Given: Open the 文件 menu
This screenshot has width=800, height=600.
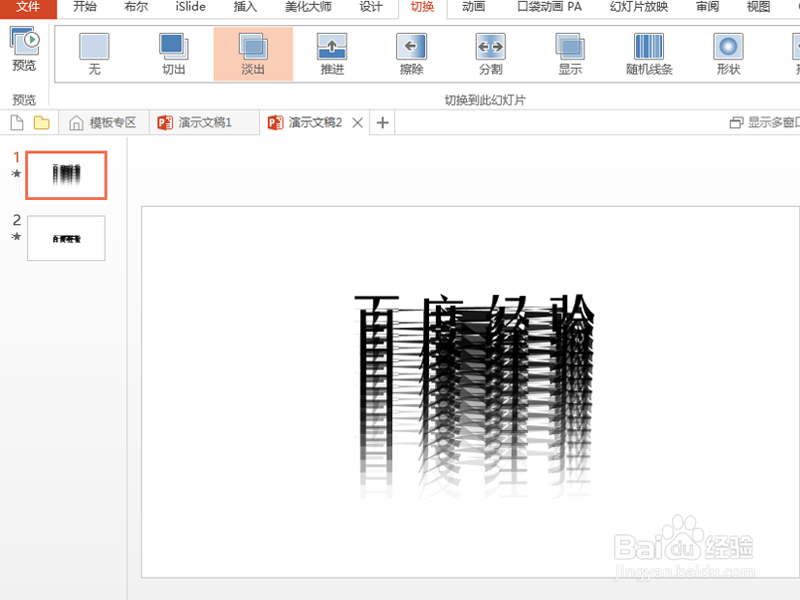Looking at the screenshot, I should [x=28, y=7].
